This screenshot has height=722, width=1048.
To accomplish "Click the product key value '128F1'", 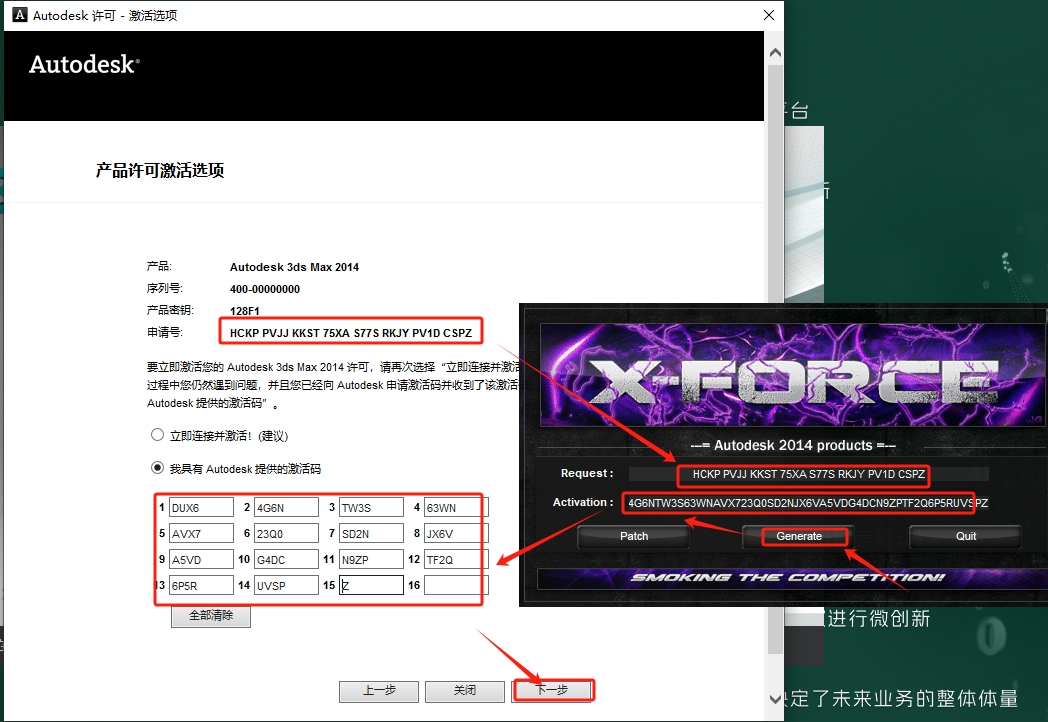I will click(244, 311).
